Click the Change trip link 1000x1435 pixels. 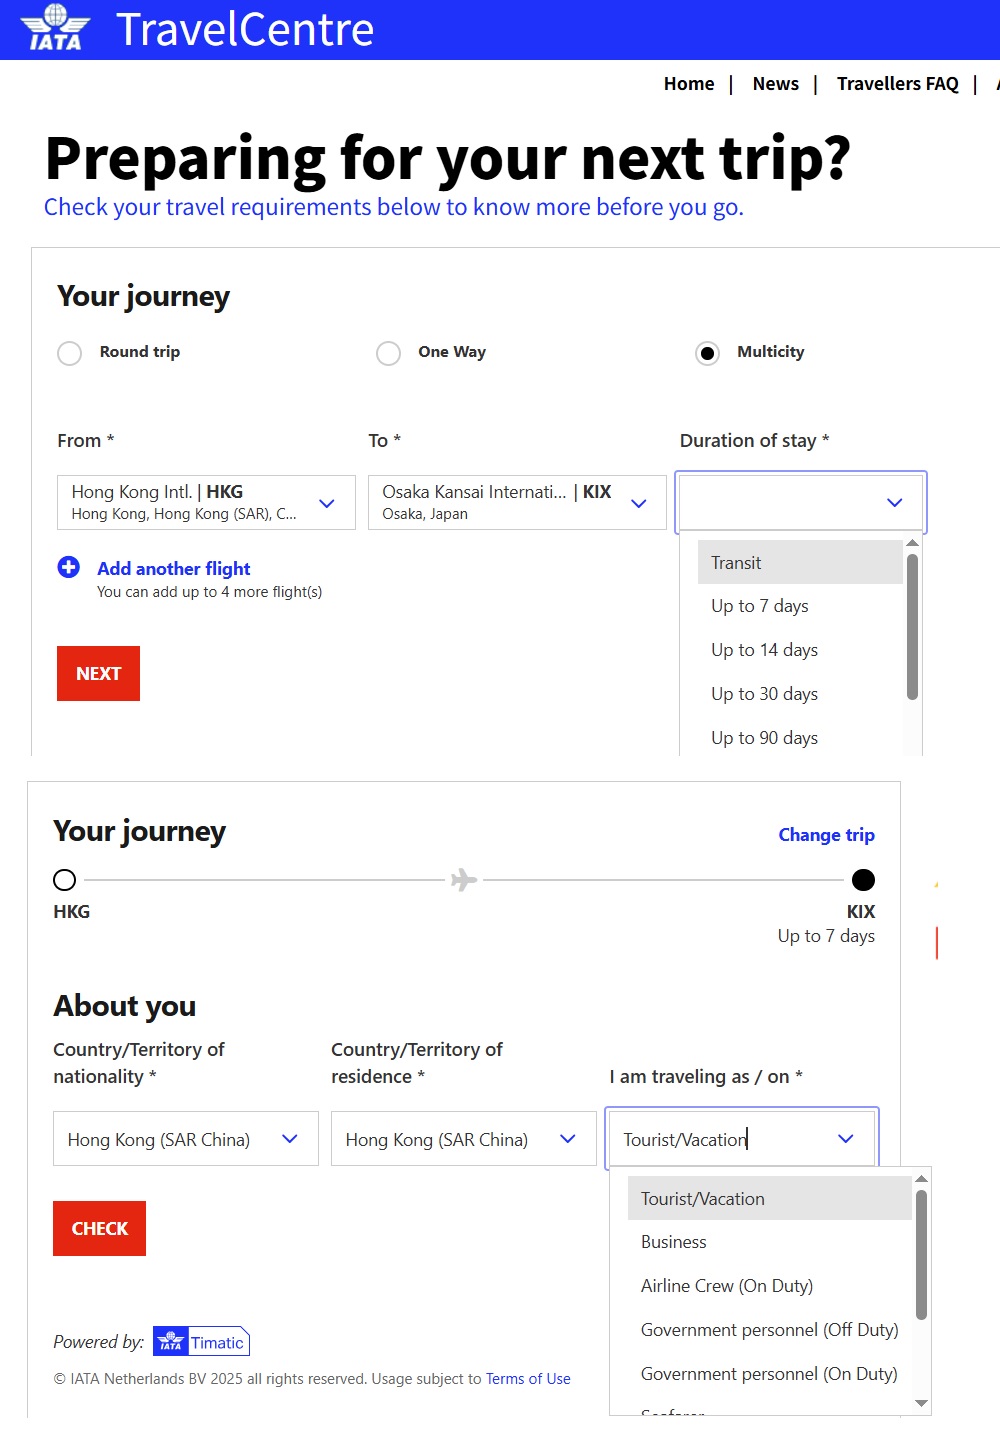point(826,835)
